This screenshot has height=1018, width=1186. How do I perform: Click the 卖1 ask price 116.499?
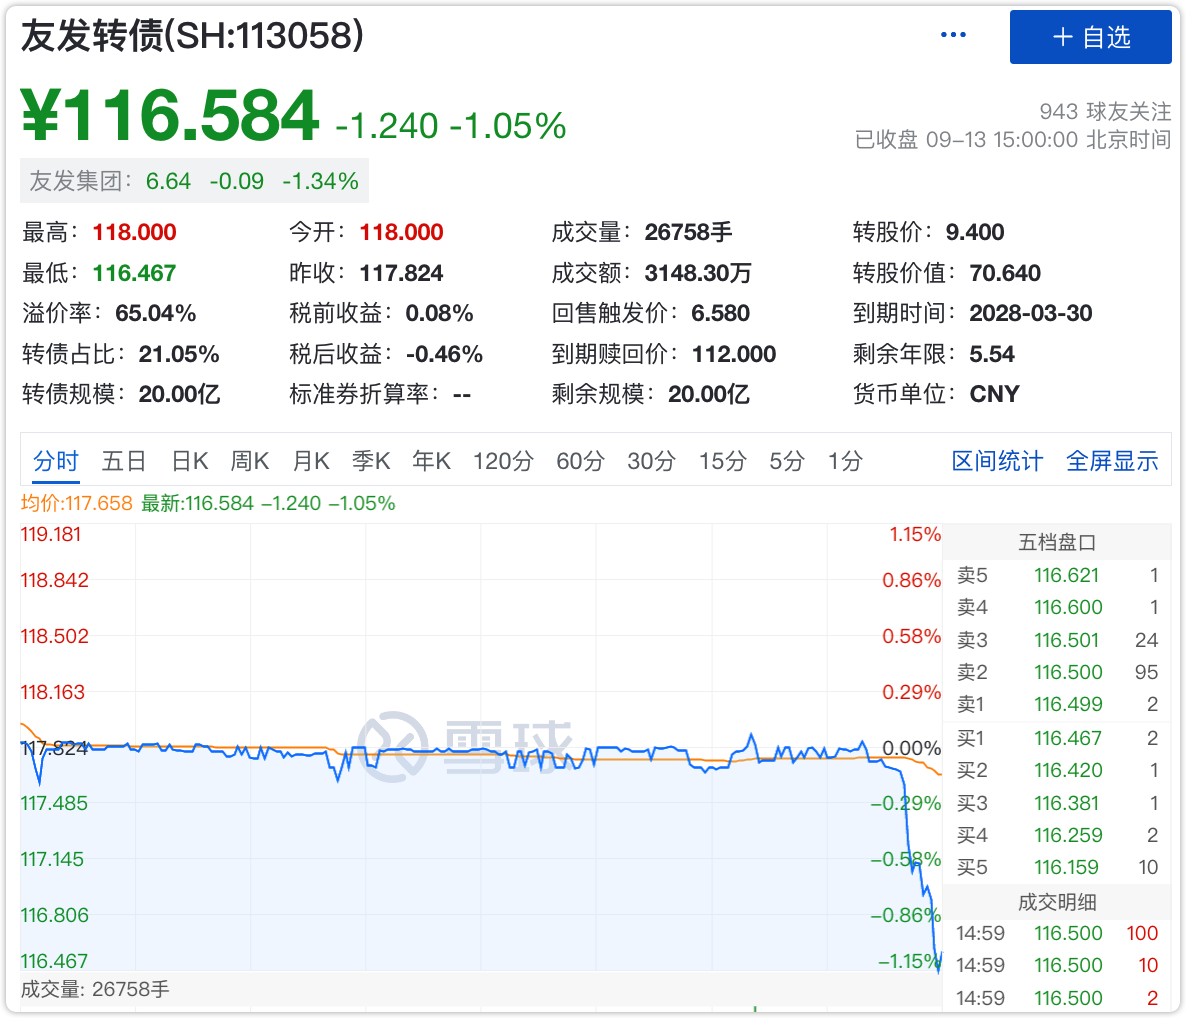[1069, 704]
